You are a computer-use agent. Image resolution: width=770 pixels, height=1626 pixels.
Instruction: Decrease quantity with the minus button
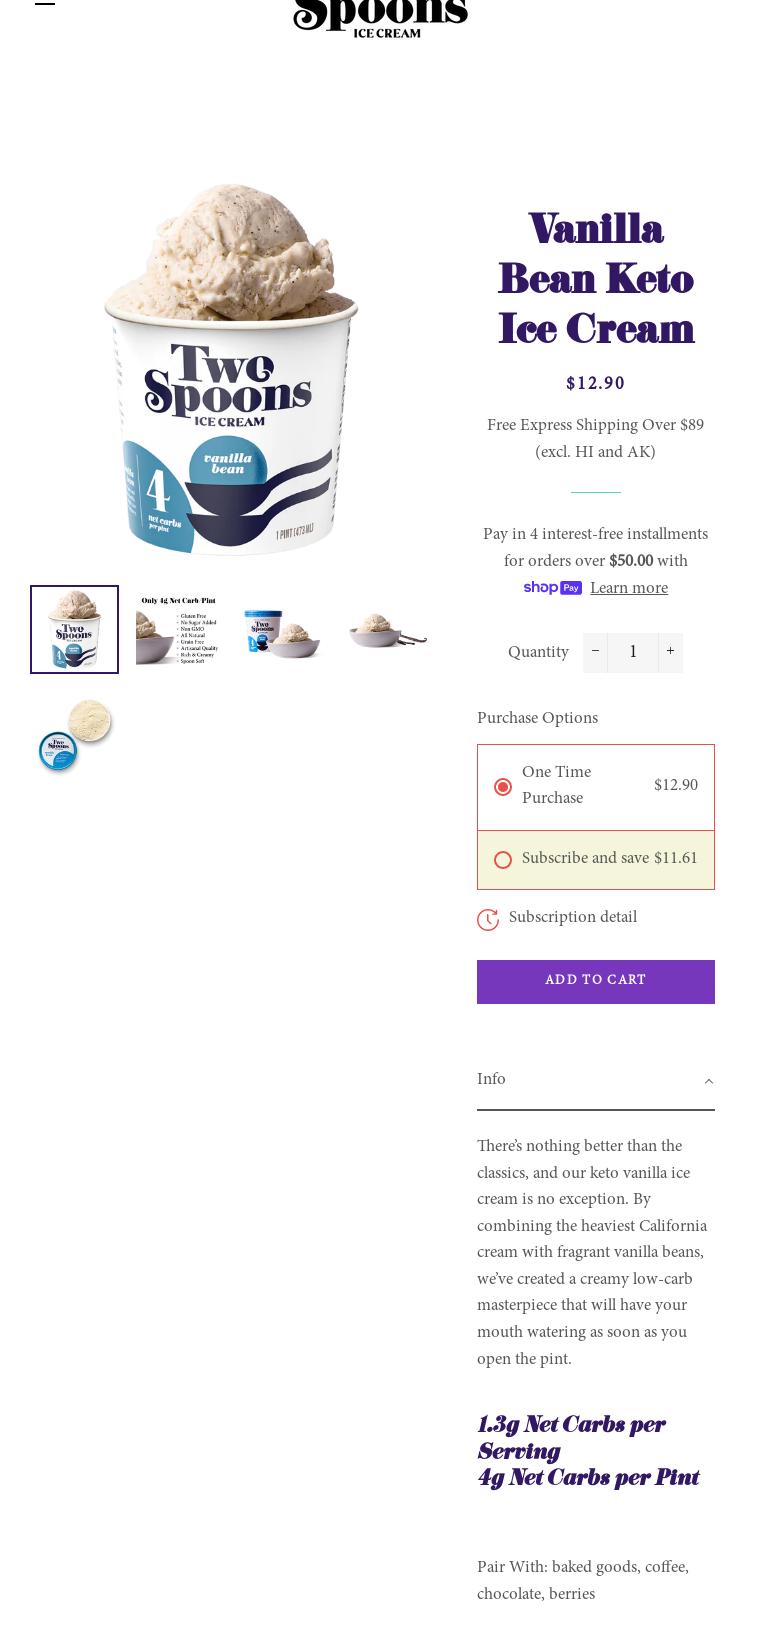(595, 652)
